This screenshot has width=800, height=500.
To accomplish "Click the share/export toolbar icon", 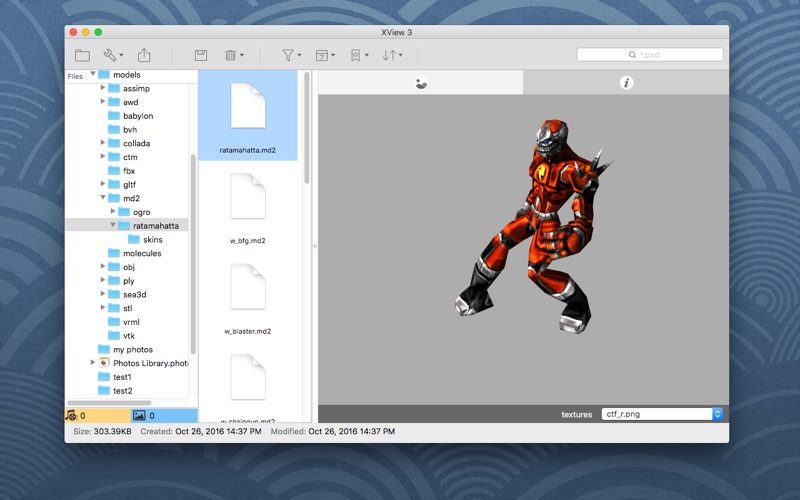I will tap(144, 55).
